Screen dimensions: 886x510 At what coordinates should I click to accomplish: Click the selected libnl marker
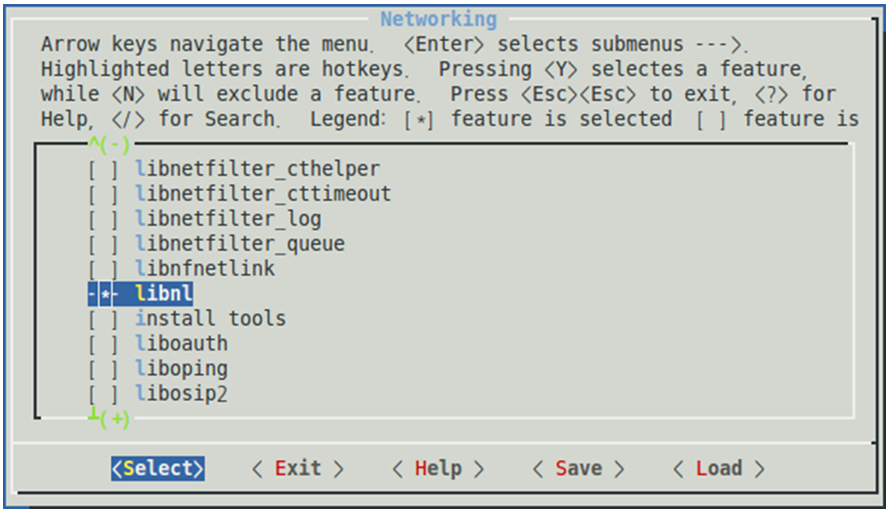(x=104, y=294)
